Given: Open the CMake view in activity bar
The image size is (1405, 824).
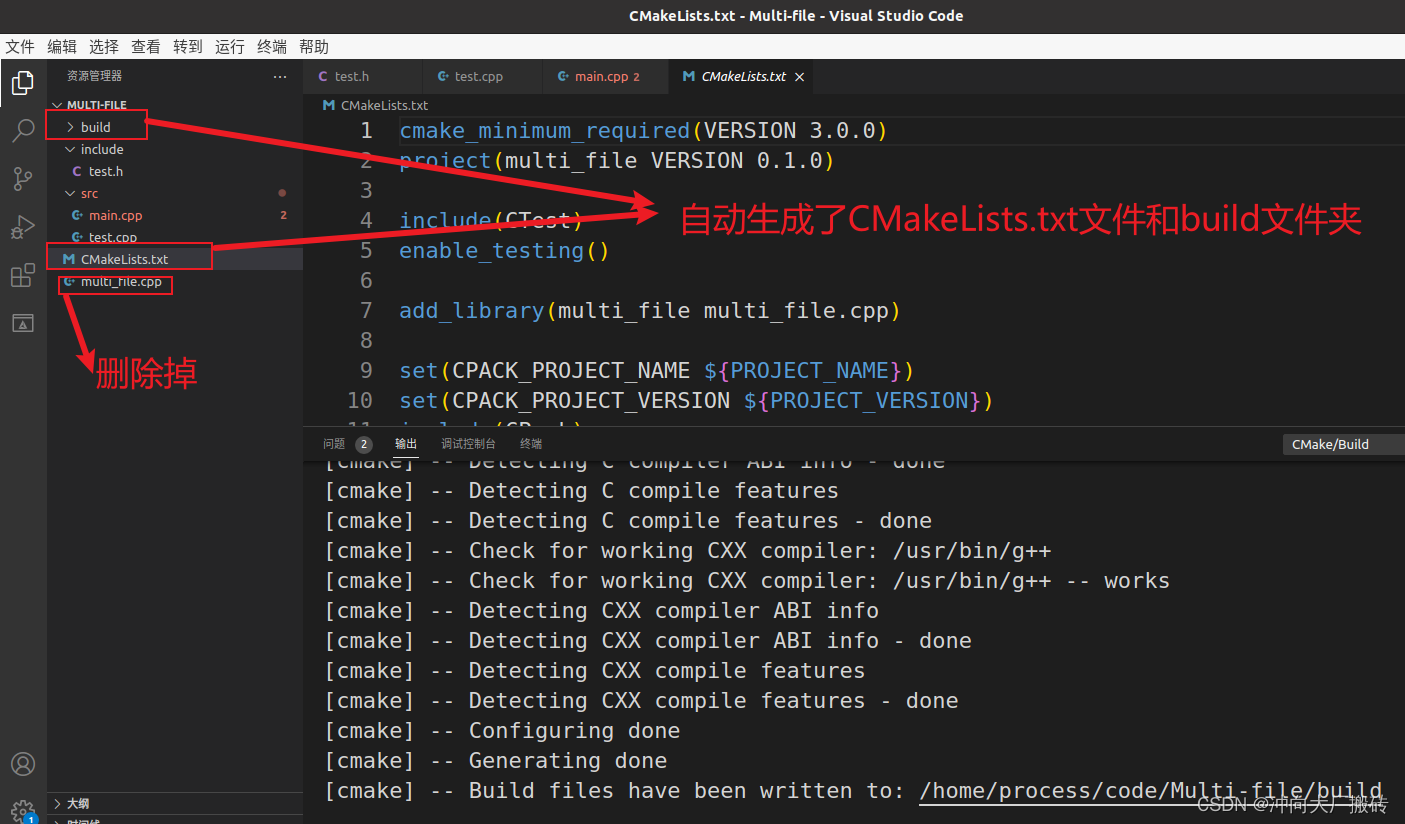Looking at the screenshot, I should coord(22,323).
